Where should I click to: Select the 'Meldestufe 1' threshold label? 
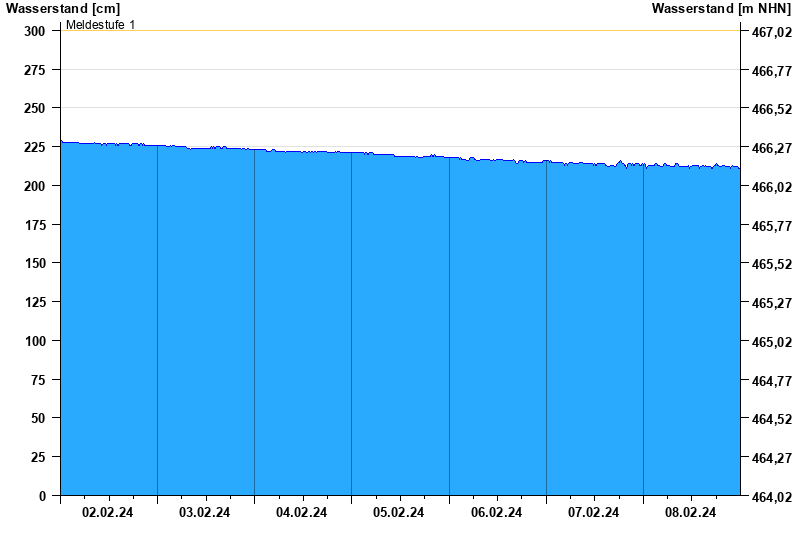coord(100,24)
